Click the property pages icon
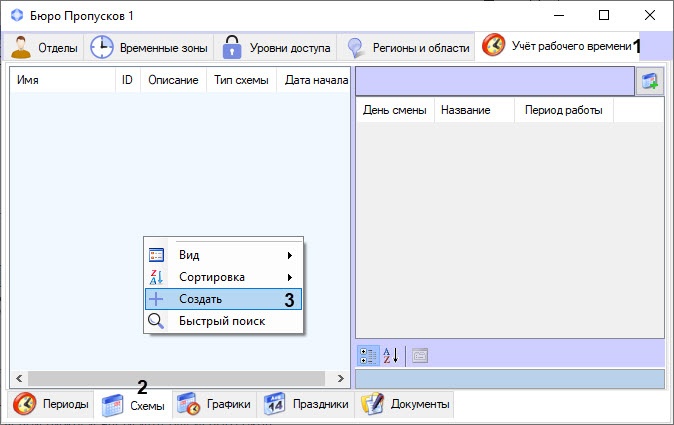This screenshot has height=425, width=674. [x=419, y=355]
